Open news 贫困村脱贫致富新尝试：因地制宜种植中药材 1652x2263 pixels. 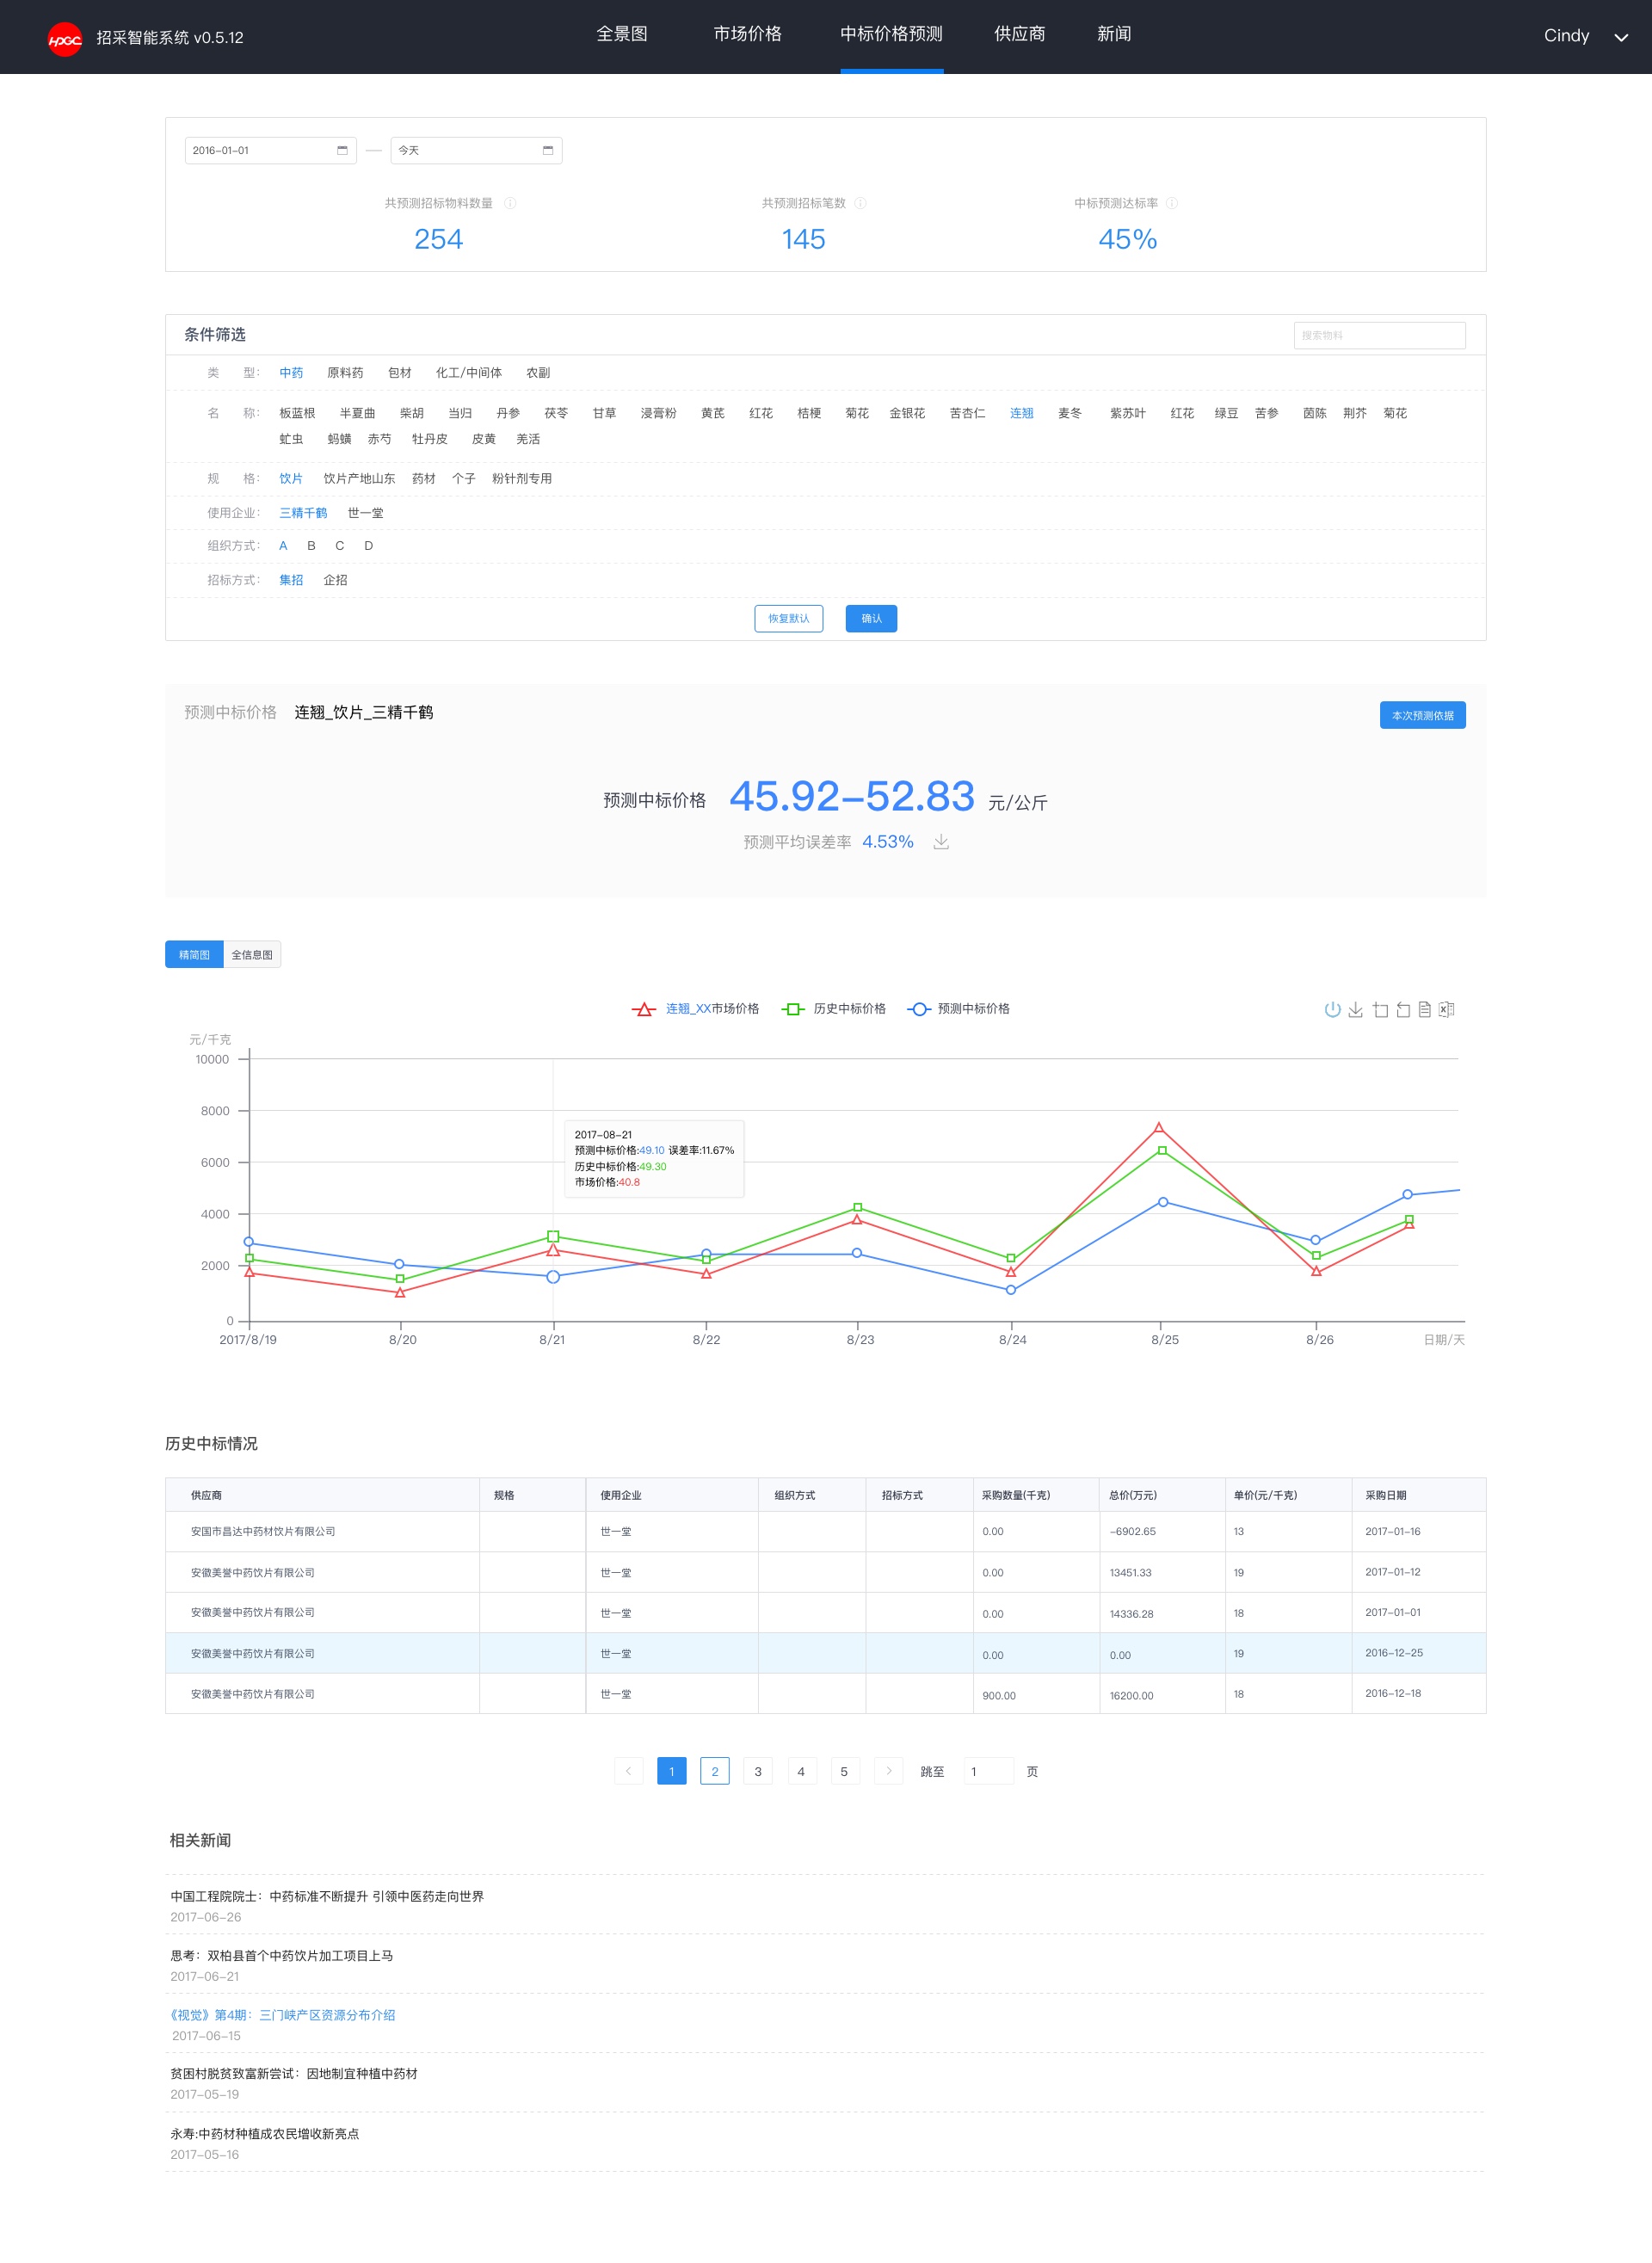pos(294,2073)
